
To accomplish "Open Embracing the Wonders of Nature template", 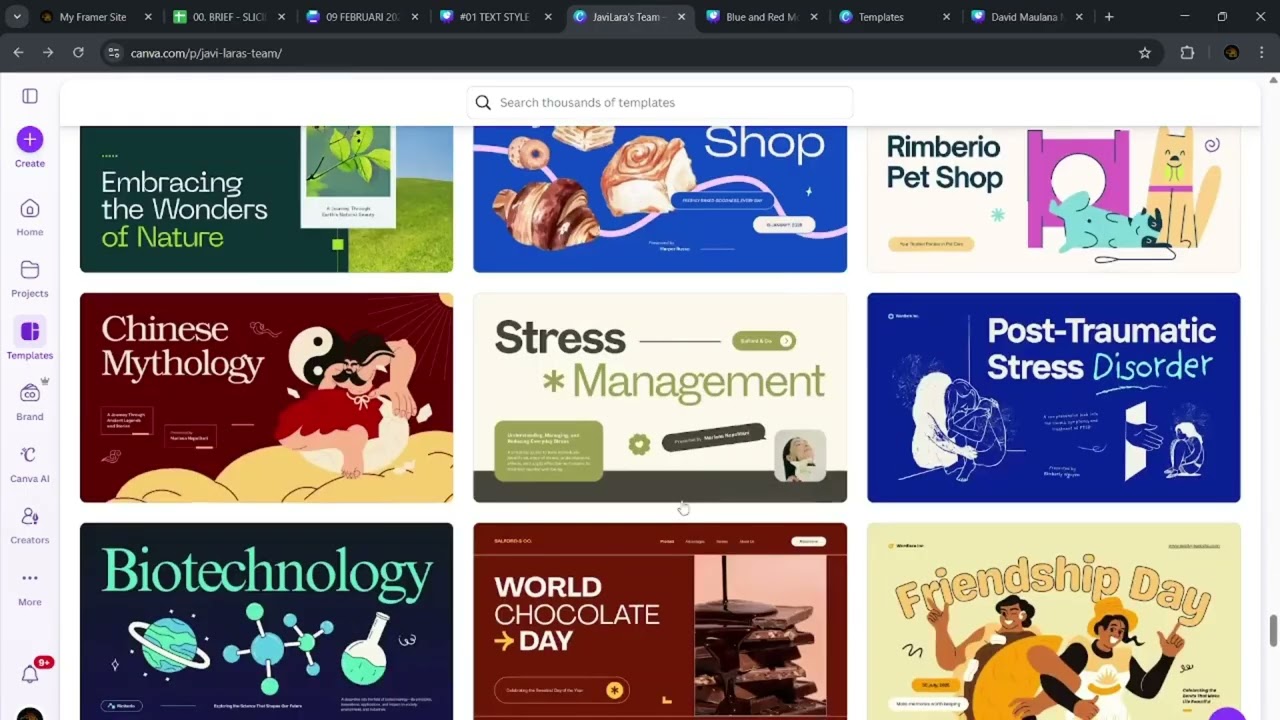I will [266, 199].
